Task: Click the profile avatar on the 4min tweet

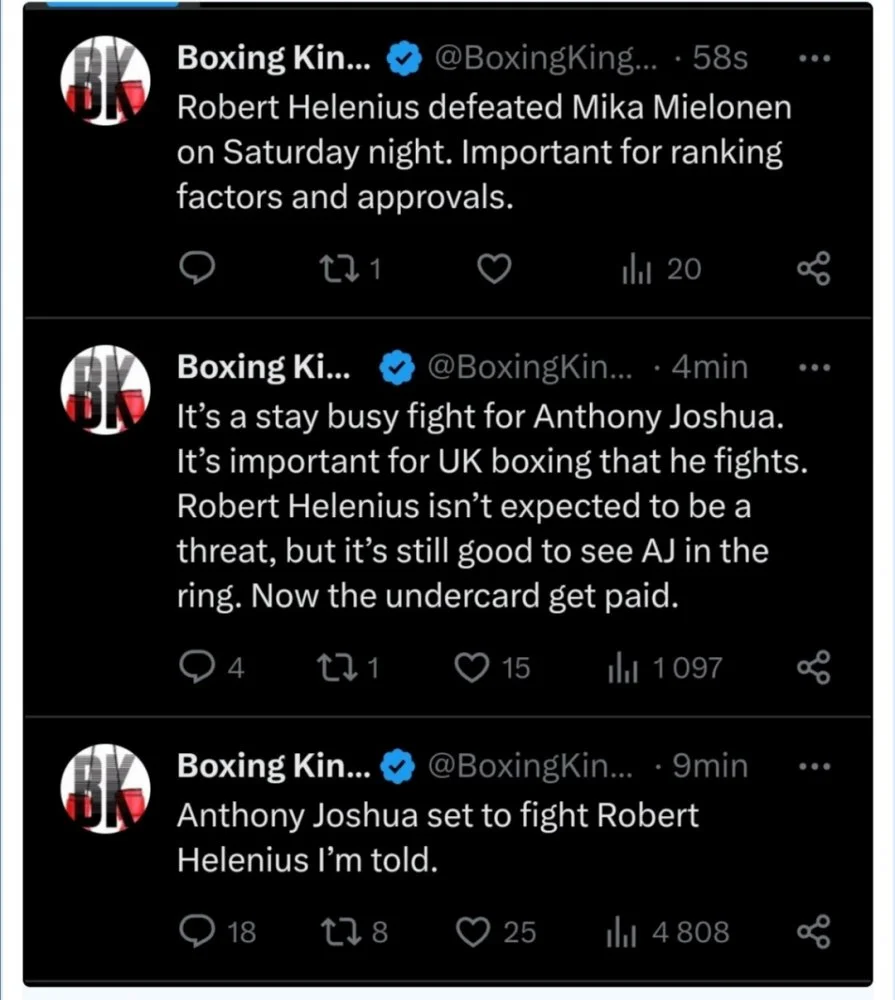Action: tap(106, 389)
